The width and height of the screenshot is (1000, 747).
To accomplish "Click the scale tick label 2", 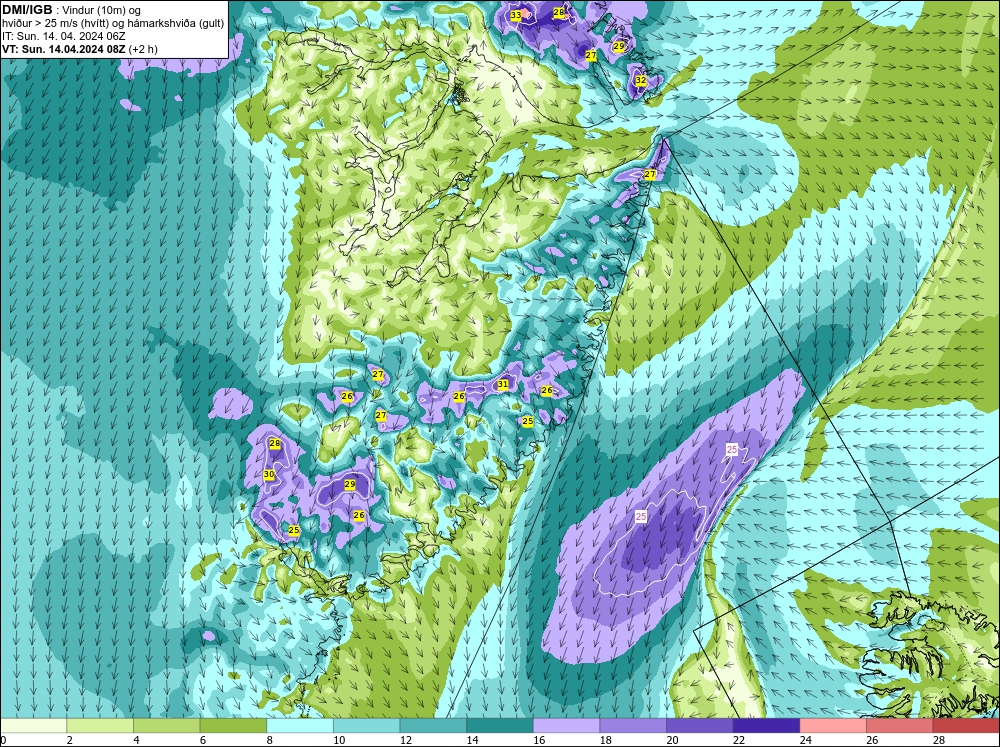I will 70,740.
